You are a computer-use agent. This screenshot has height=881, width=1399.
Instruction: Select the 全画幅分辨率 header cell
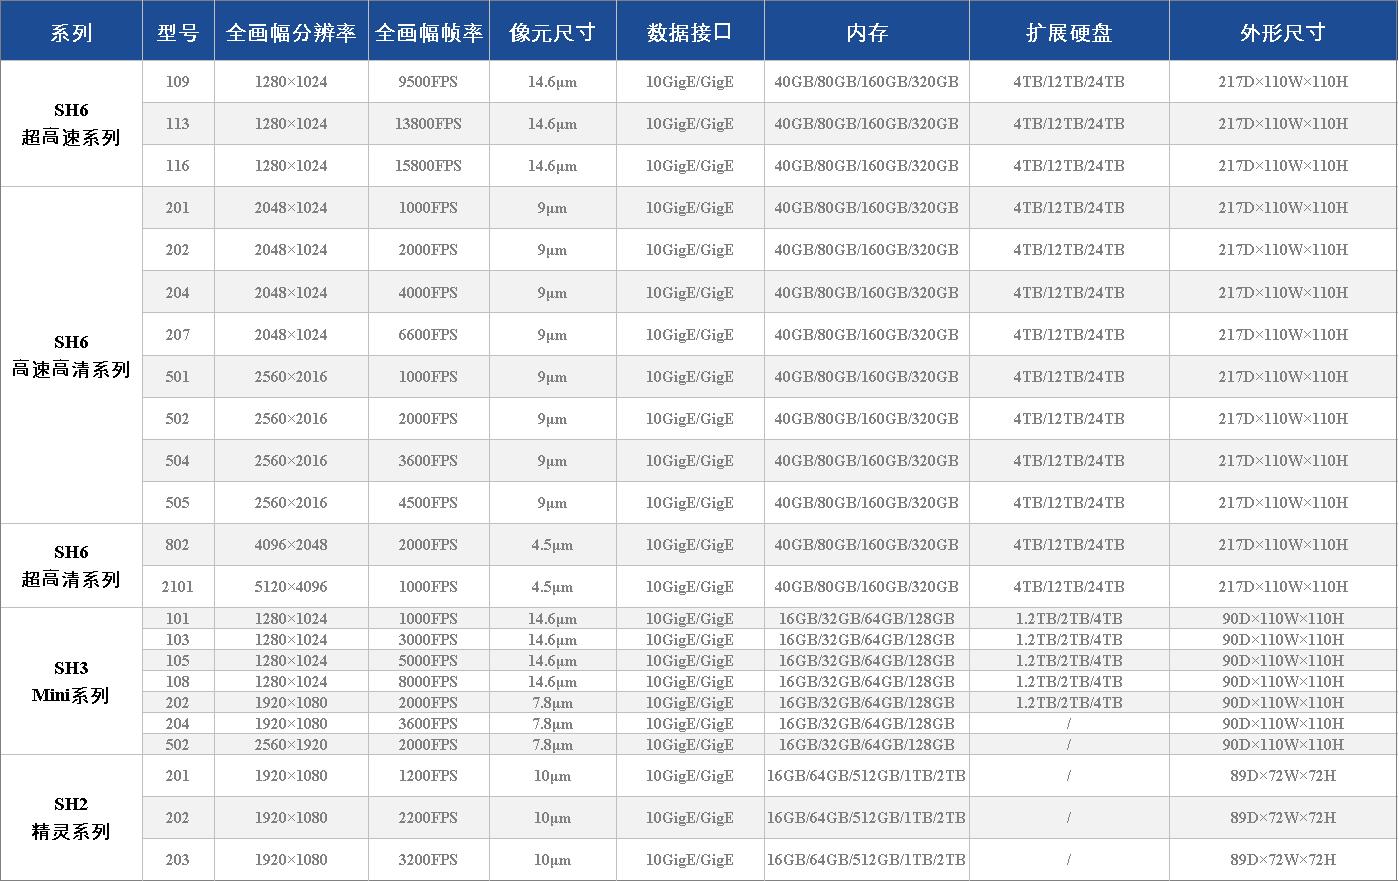click(x=291, y=31)
